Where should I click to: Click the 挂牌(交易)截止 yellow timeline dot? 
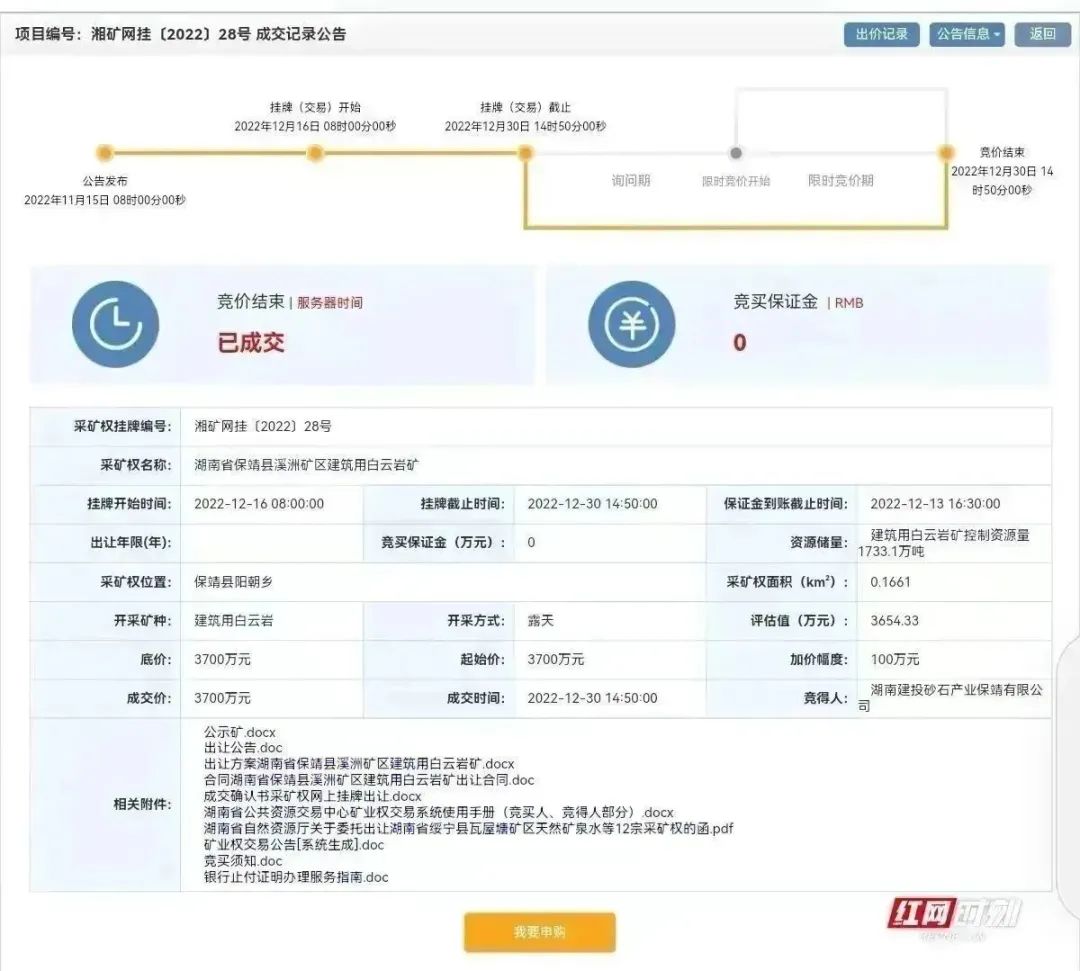click(528, 154)
